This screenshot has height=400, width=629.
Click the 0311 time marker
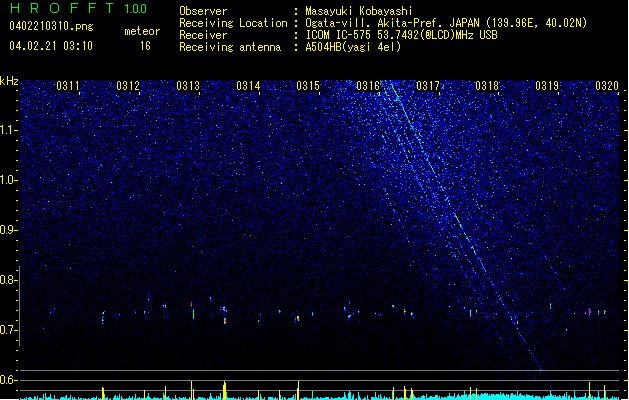[68, 86]
